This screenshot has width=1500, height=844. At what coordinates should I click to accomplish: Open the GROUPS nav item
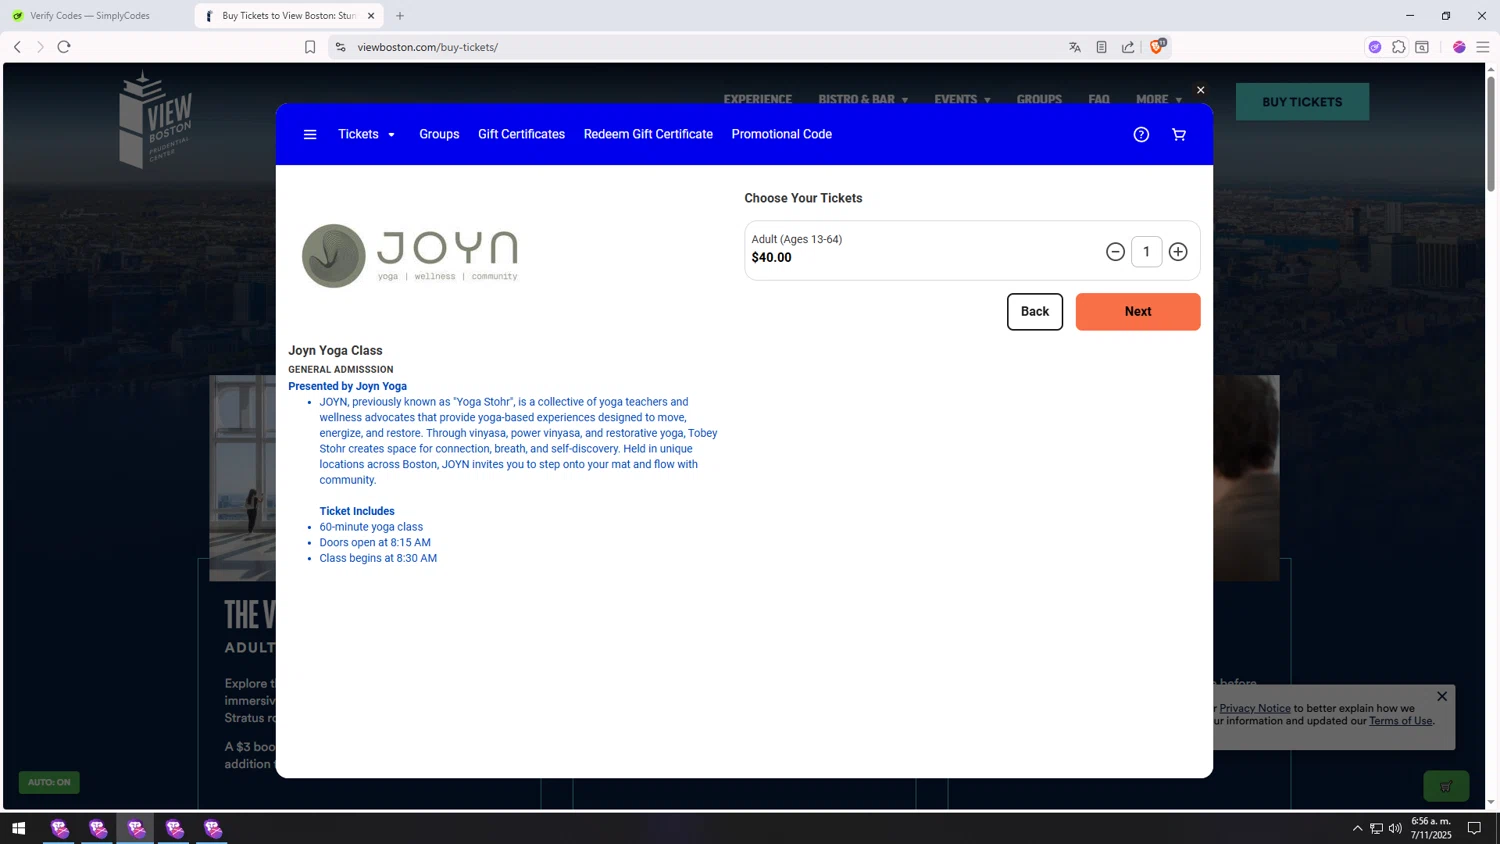point(1039,99)
